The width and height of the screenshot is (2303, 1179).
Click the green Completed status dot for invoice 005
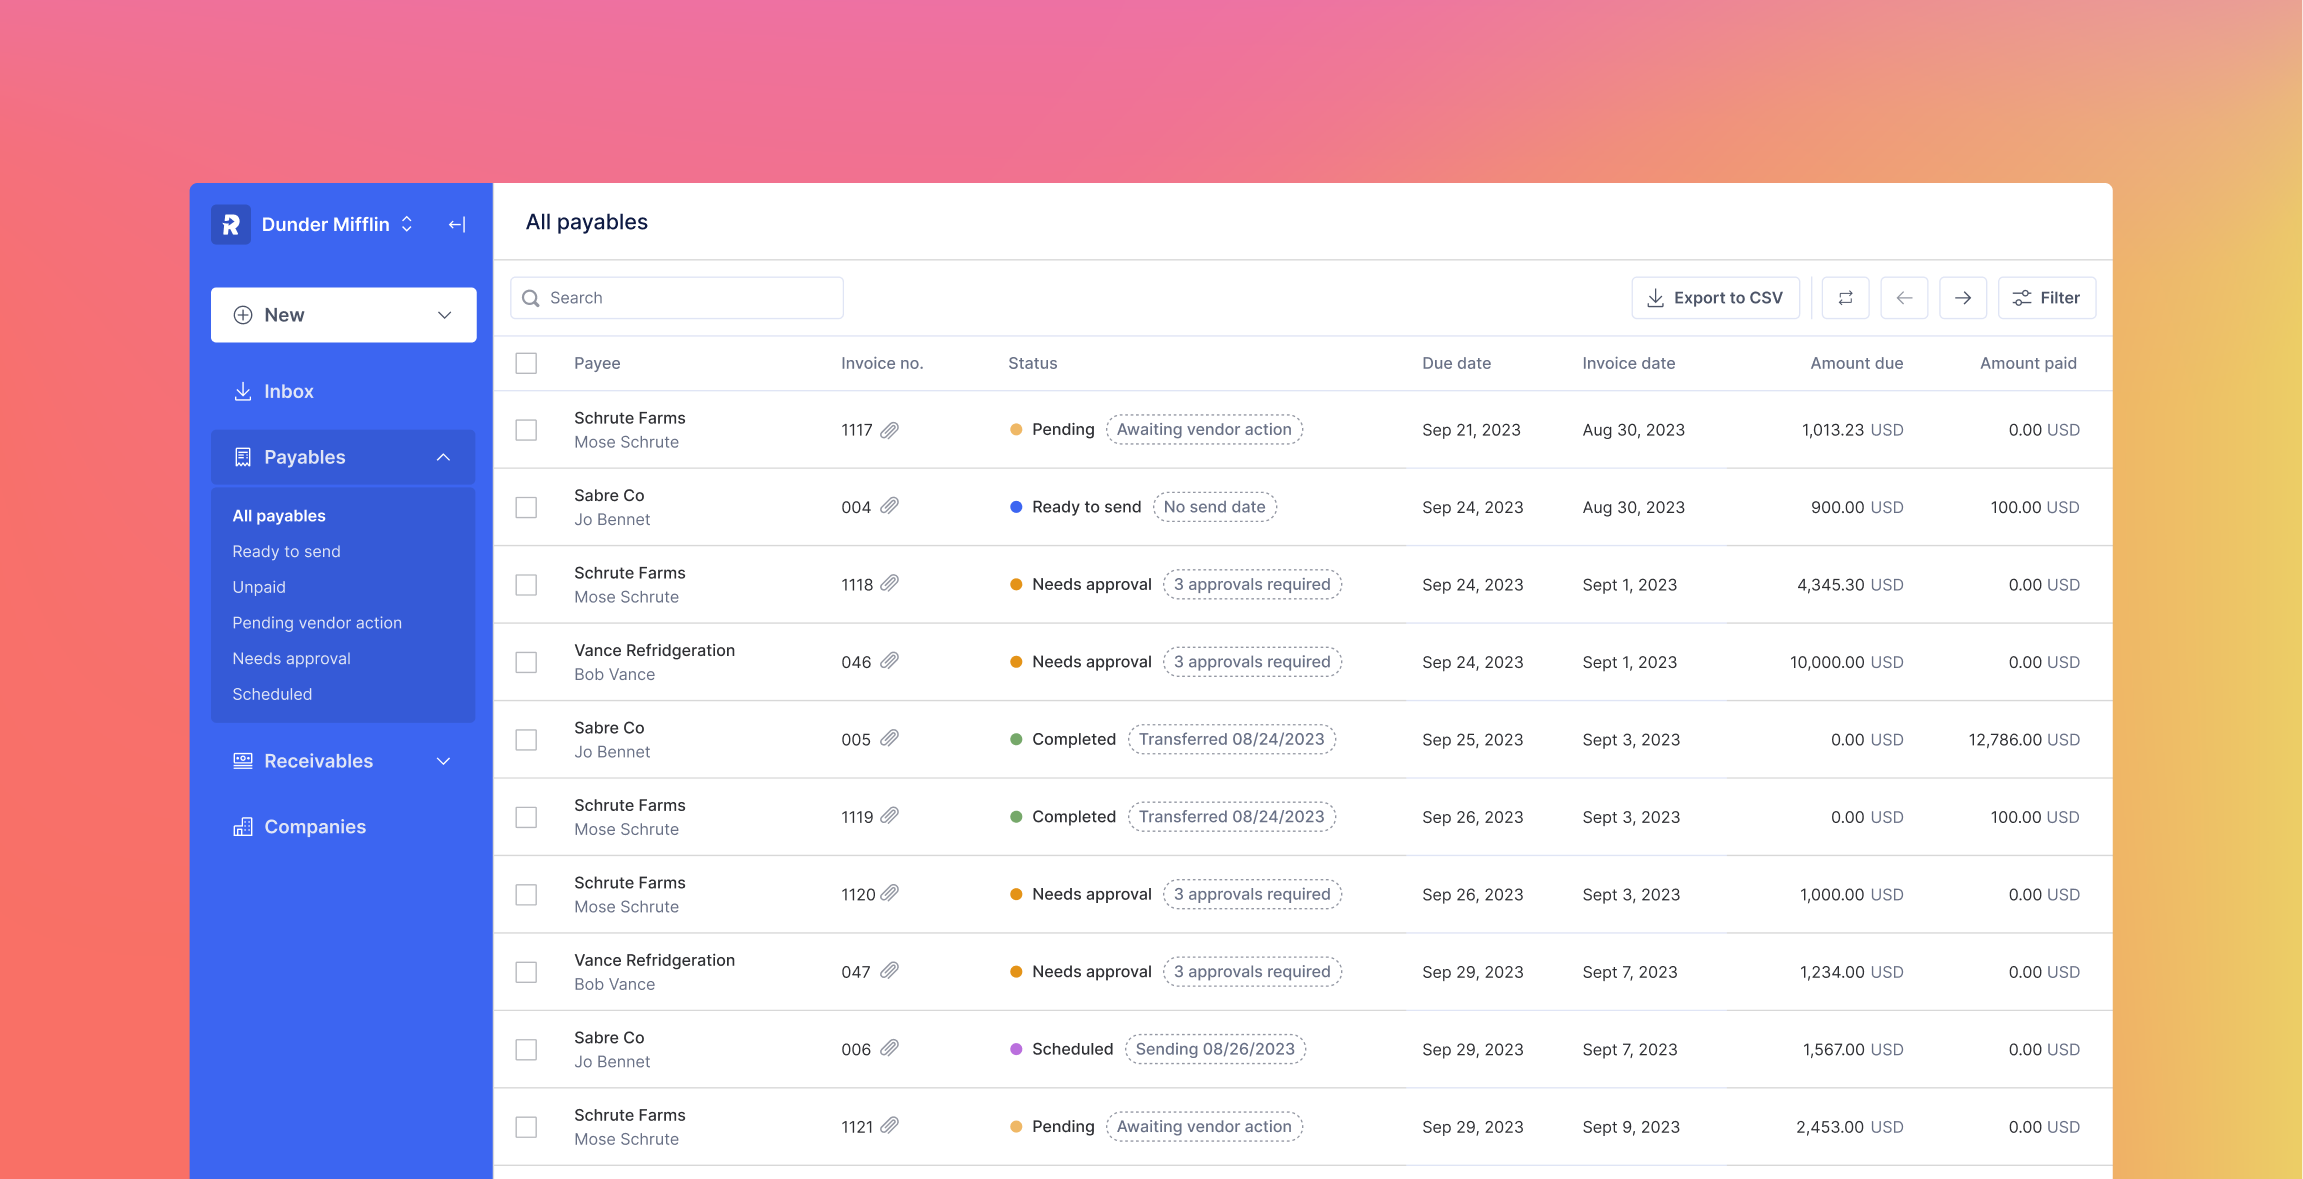tap(1015, 739)
